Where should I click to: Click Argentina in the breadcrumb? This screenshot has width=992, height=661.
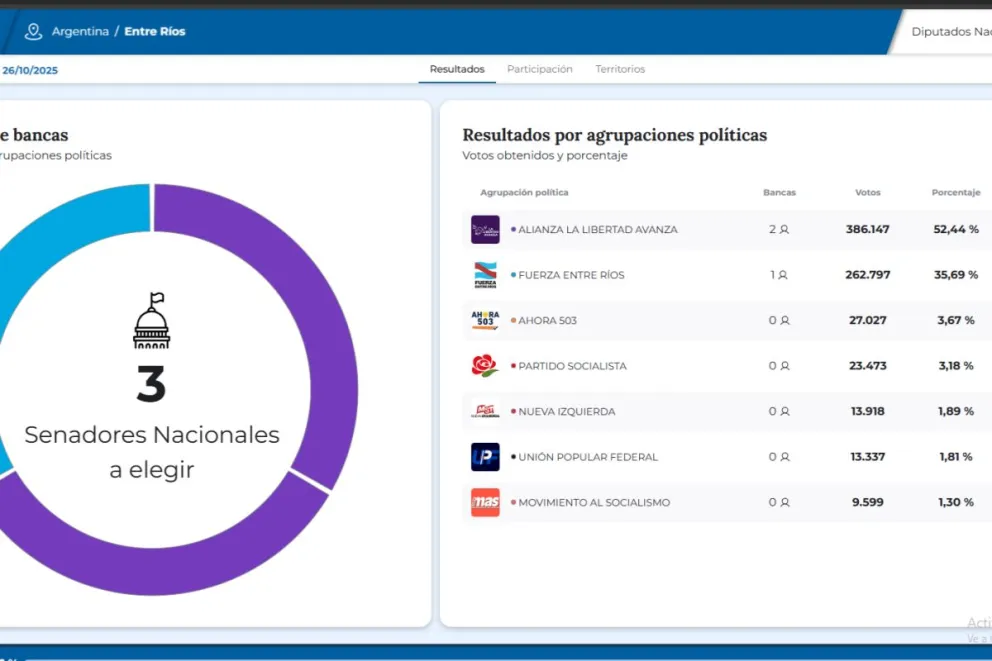(80, 31)
